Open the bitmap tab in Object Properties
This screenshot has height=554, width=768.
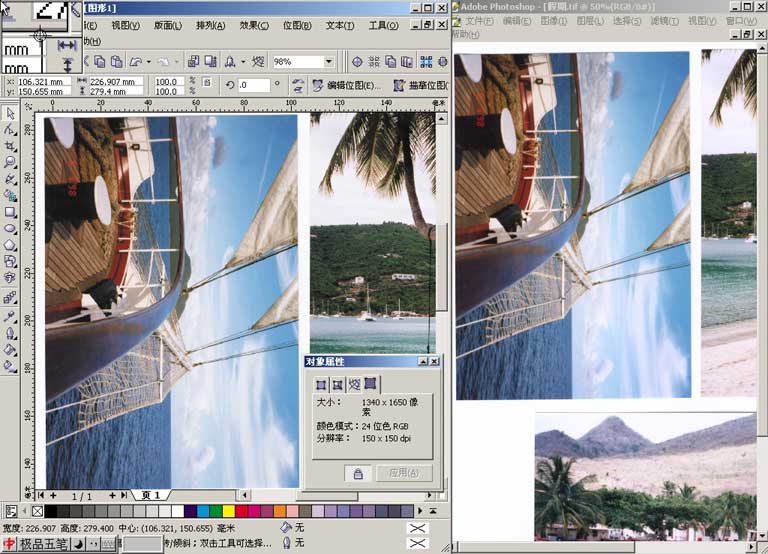[371, 384]
